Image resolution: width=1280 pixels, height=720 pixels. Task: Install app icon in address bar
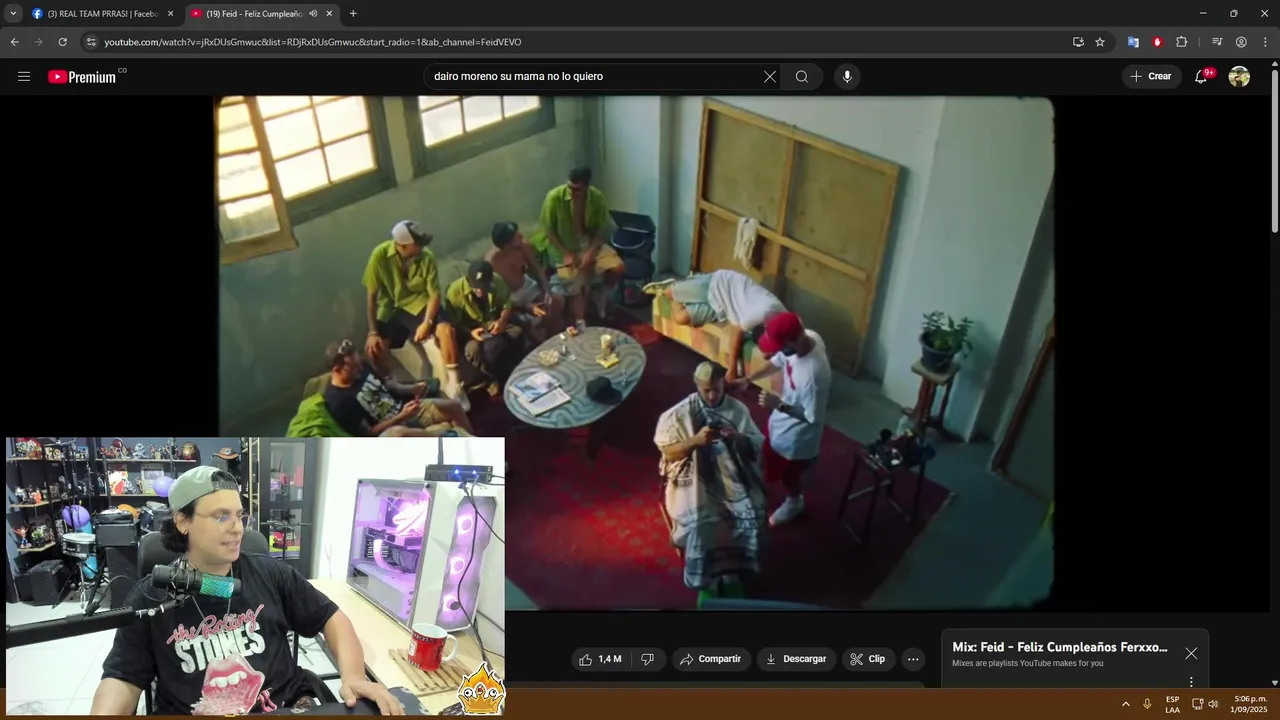tap(1078, 42)
